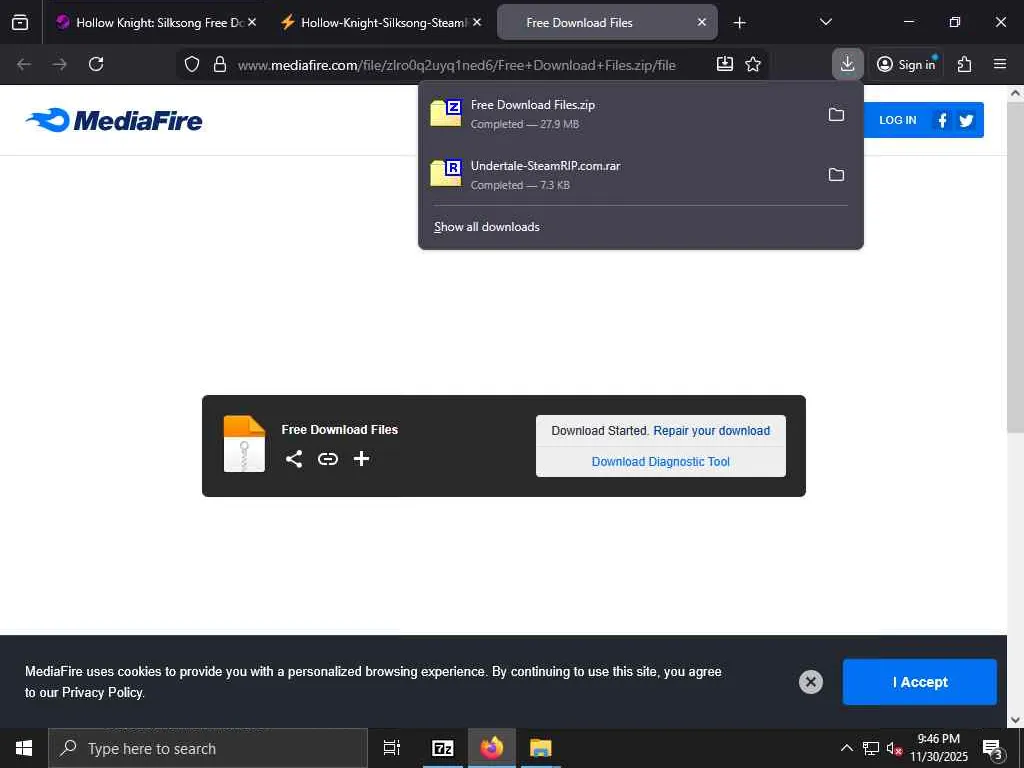Click the Free Download Files title text

pos(340,430)
